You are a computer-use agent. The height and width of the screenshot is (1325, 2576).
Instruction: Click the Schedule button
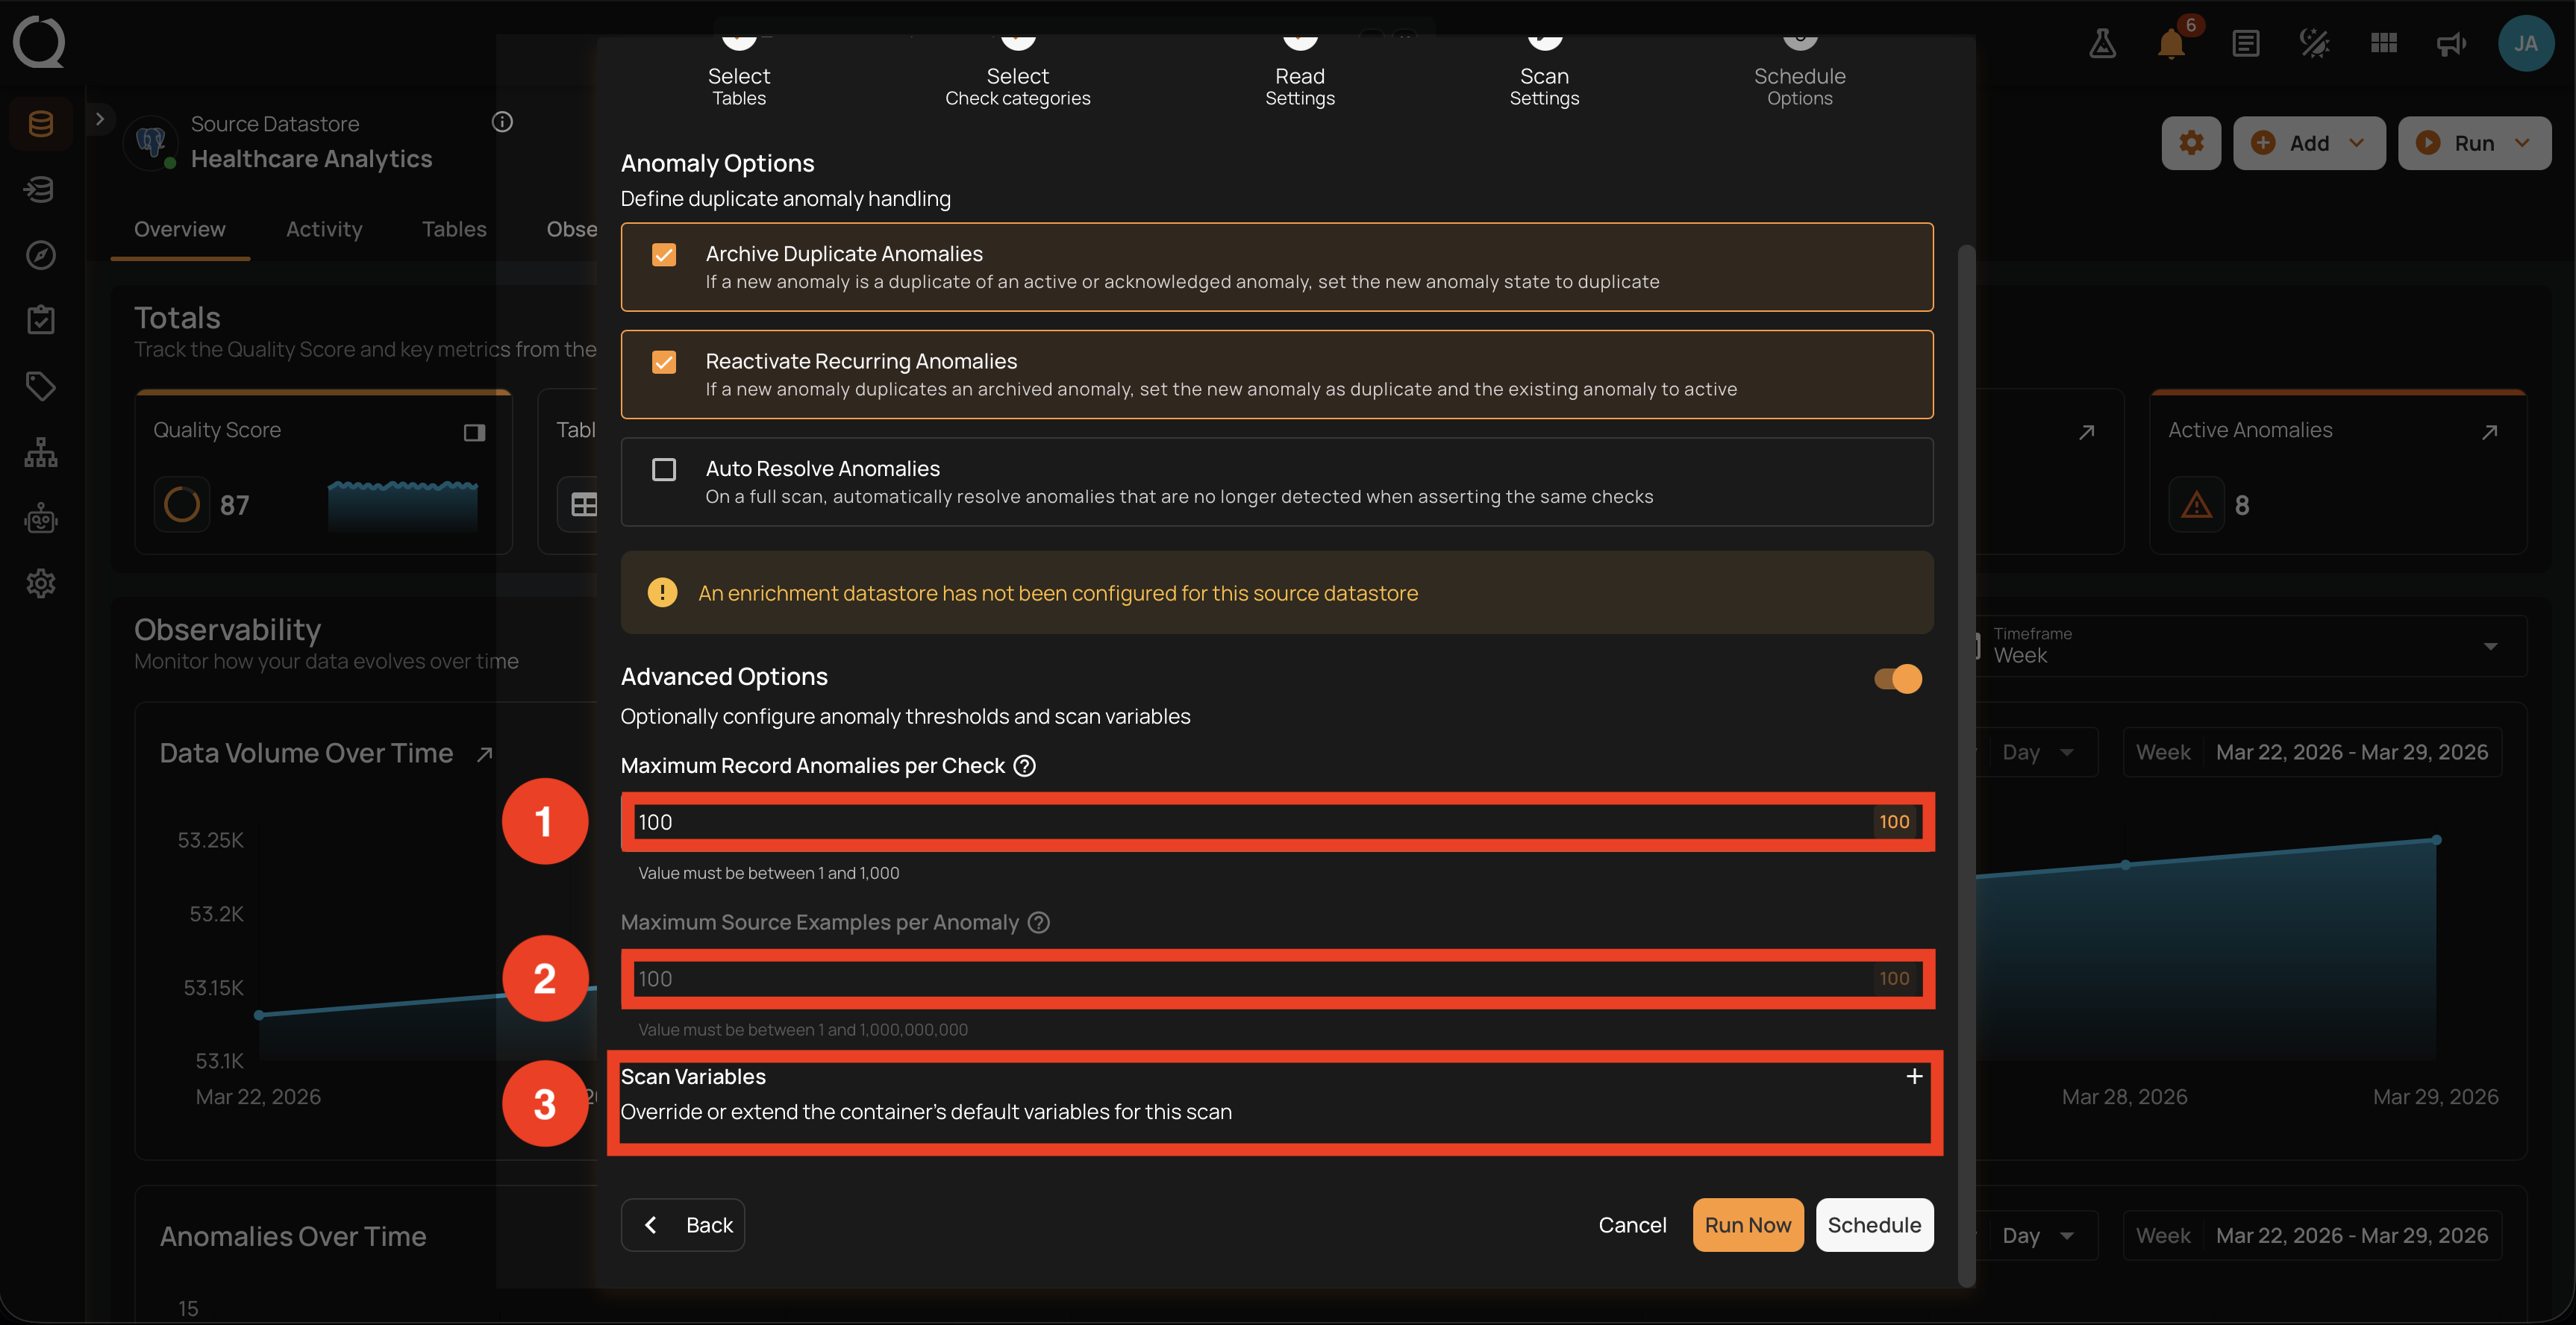click(1874, 1225)
